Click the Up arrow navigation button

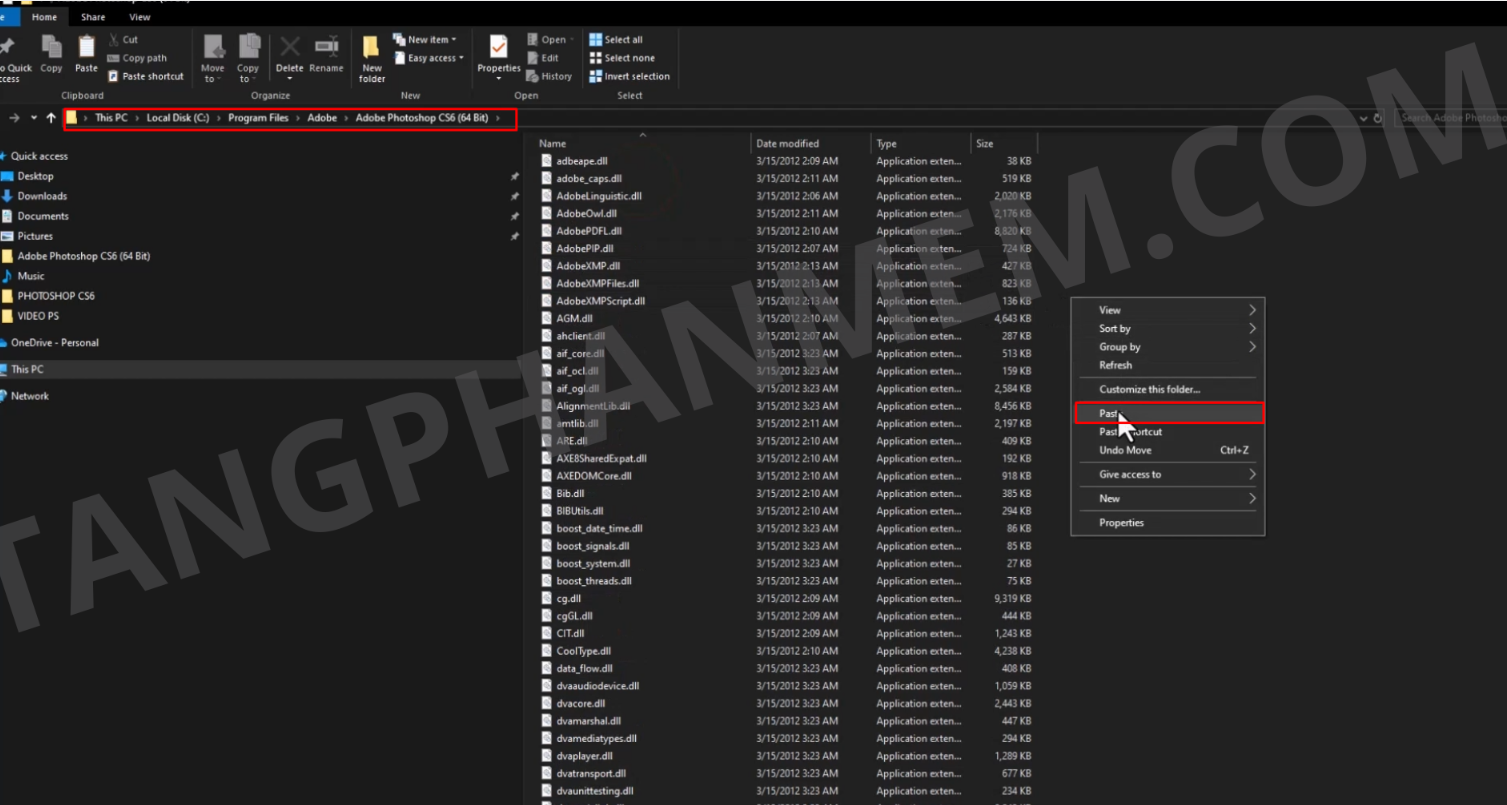[x=51, y=118]
